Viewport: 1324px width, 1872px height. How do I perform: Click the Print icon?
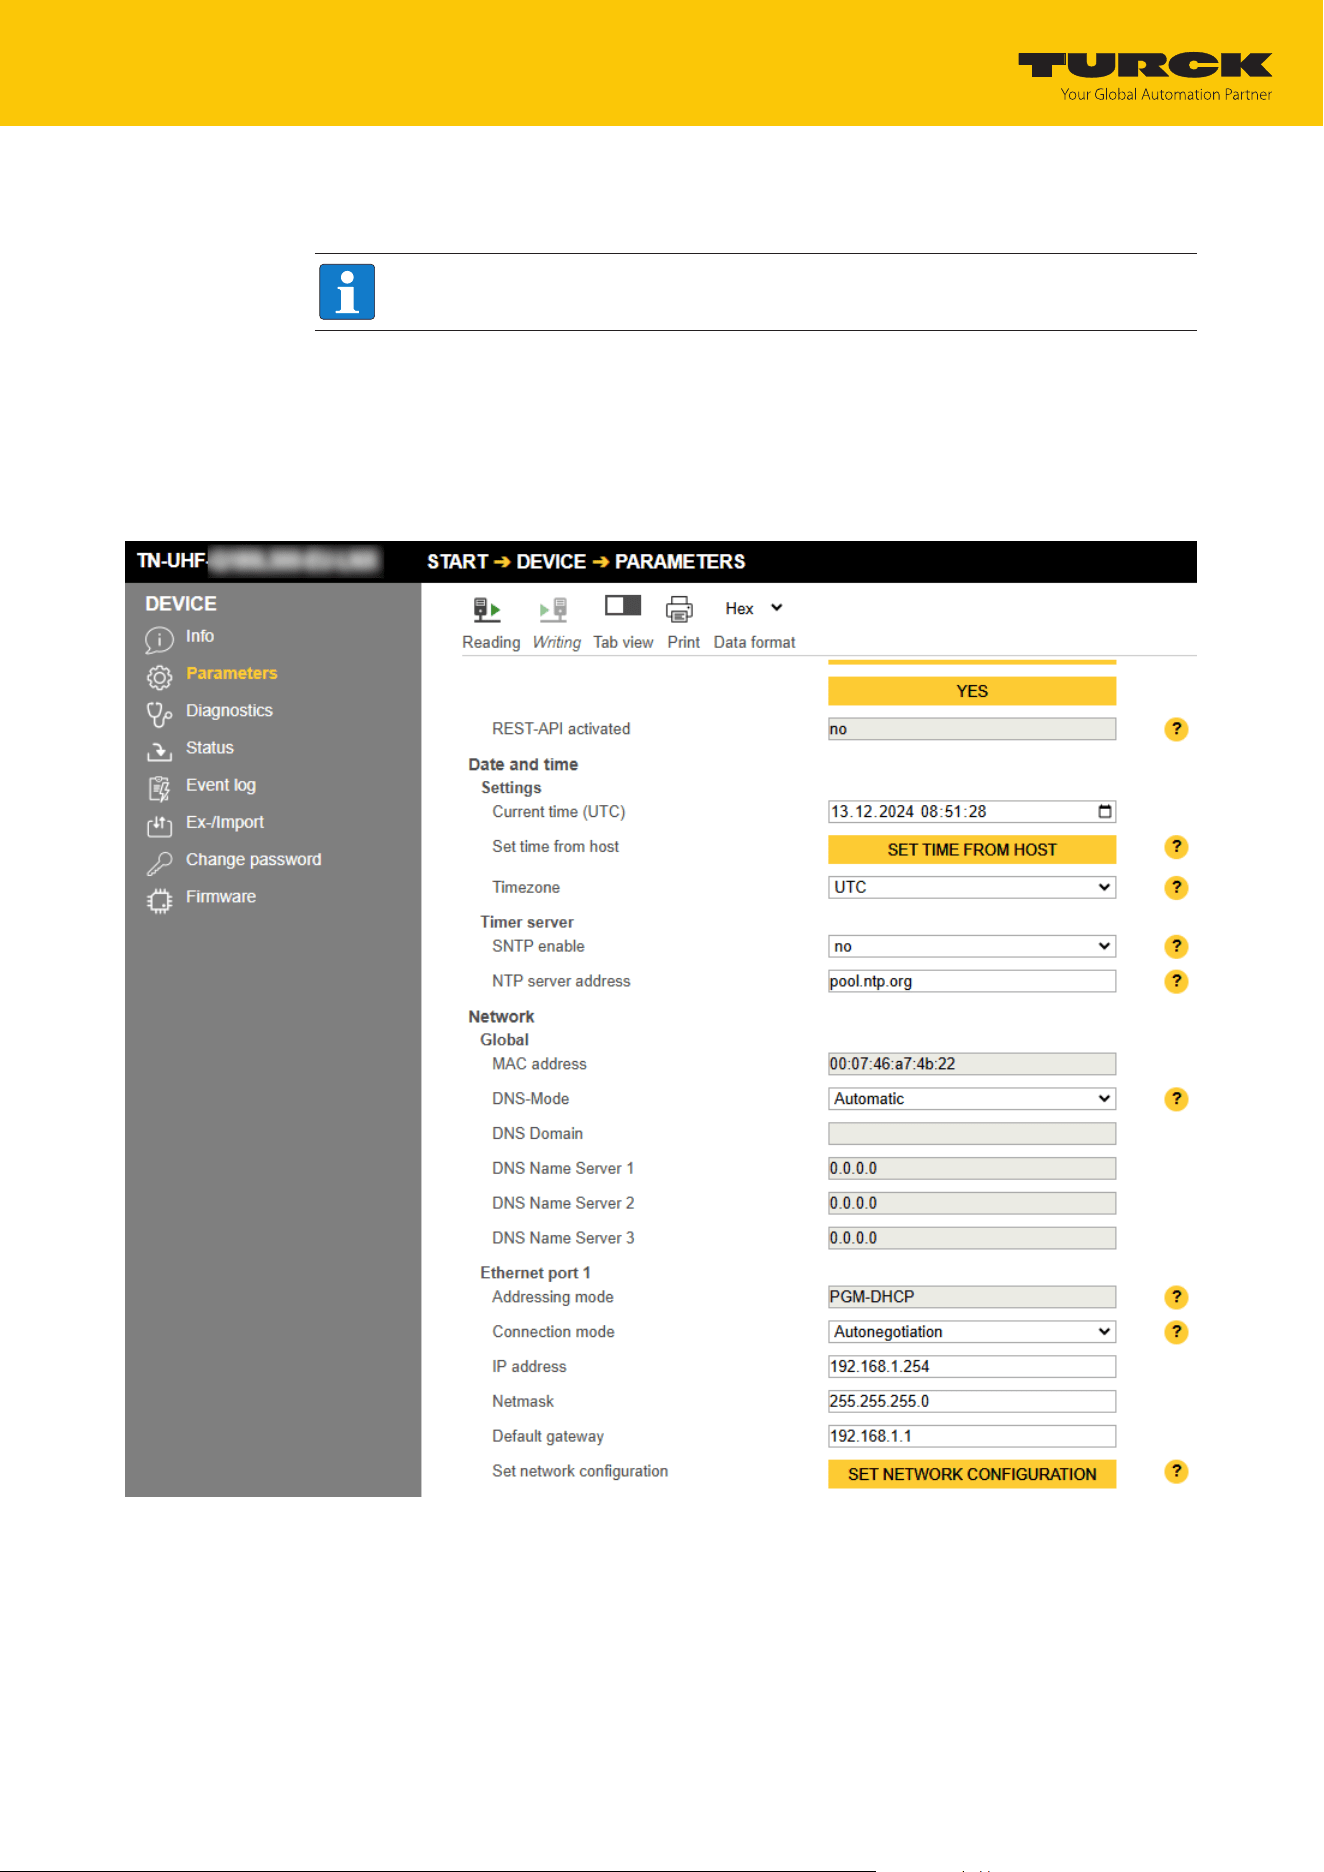[680, 609]
